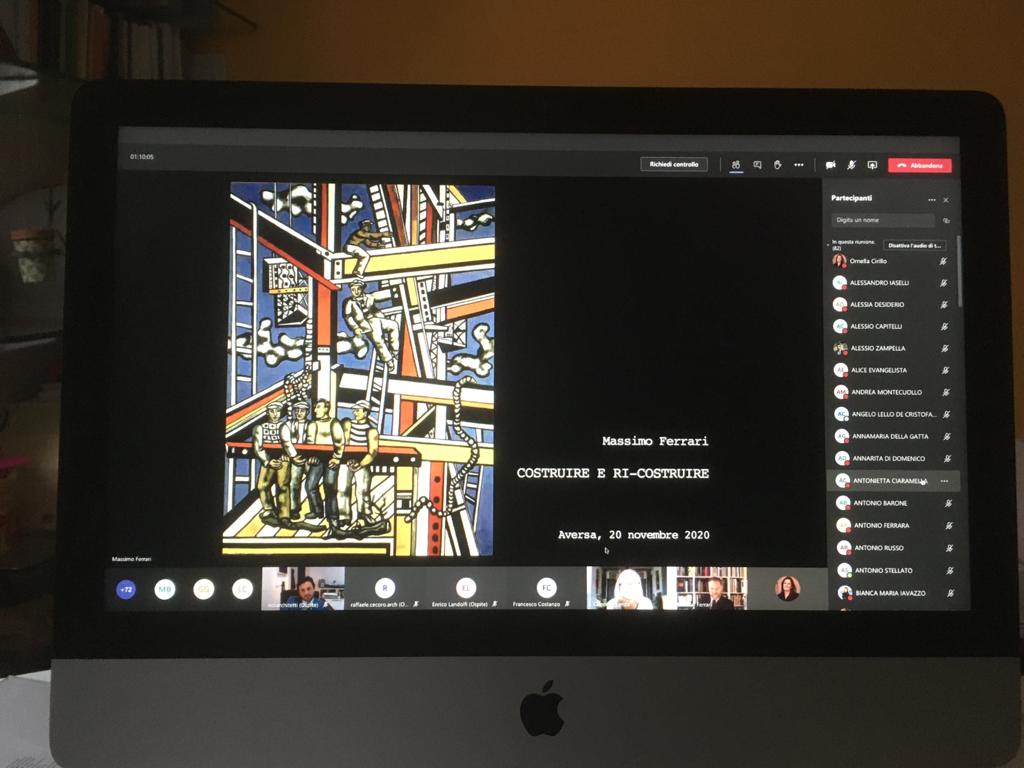
Task: Select Francesco Costanzo participant tile
Action: click(x=546, y=590)
